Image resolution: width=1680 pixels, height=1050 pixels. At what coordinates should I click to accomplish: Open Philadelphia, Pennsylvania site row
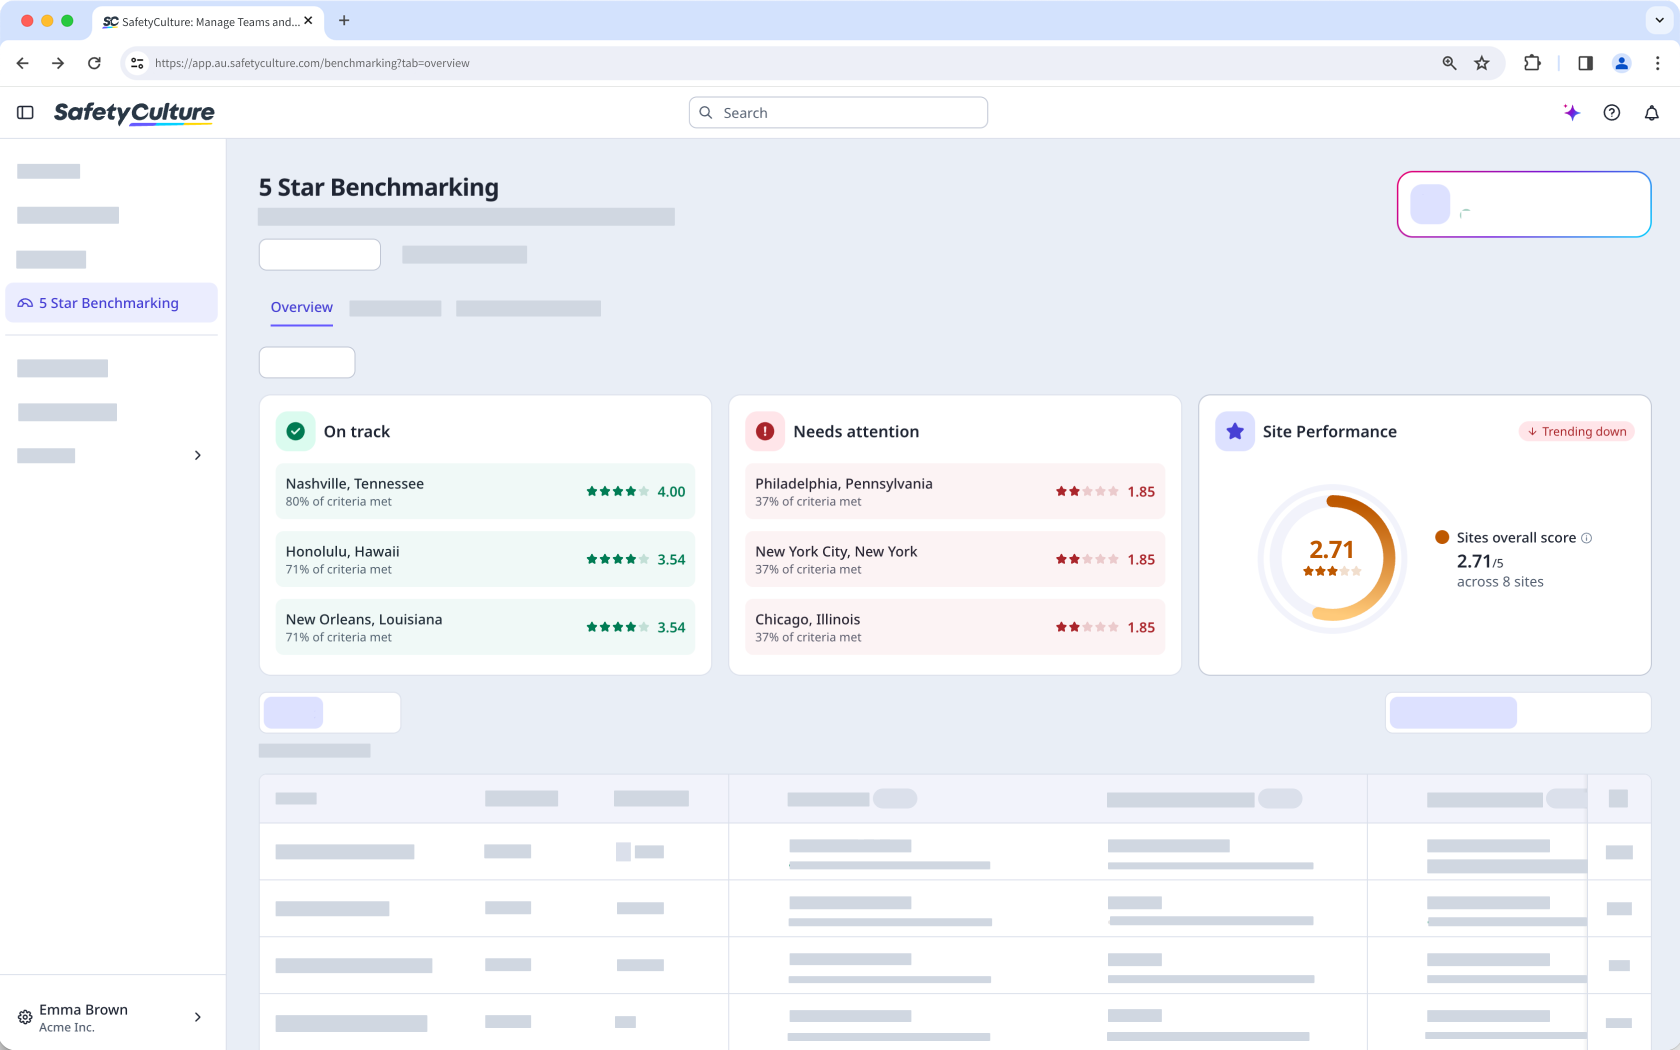point(955,491)
